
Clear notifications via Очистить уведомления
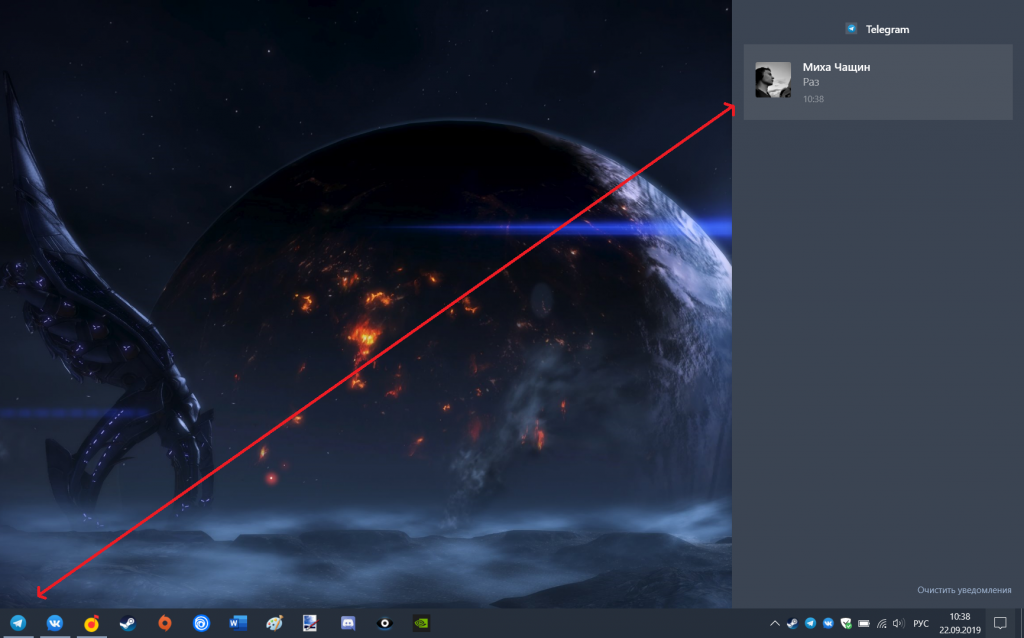[964, 590]
